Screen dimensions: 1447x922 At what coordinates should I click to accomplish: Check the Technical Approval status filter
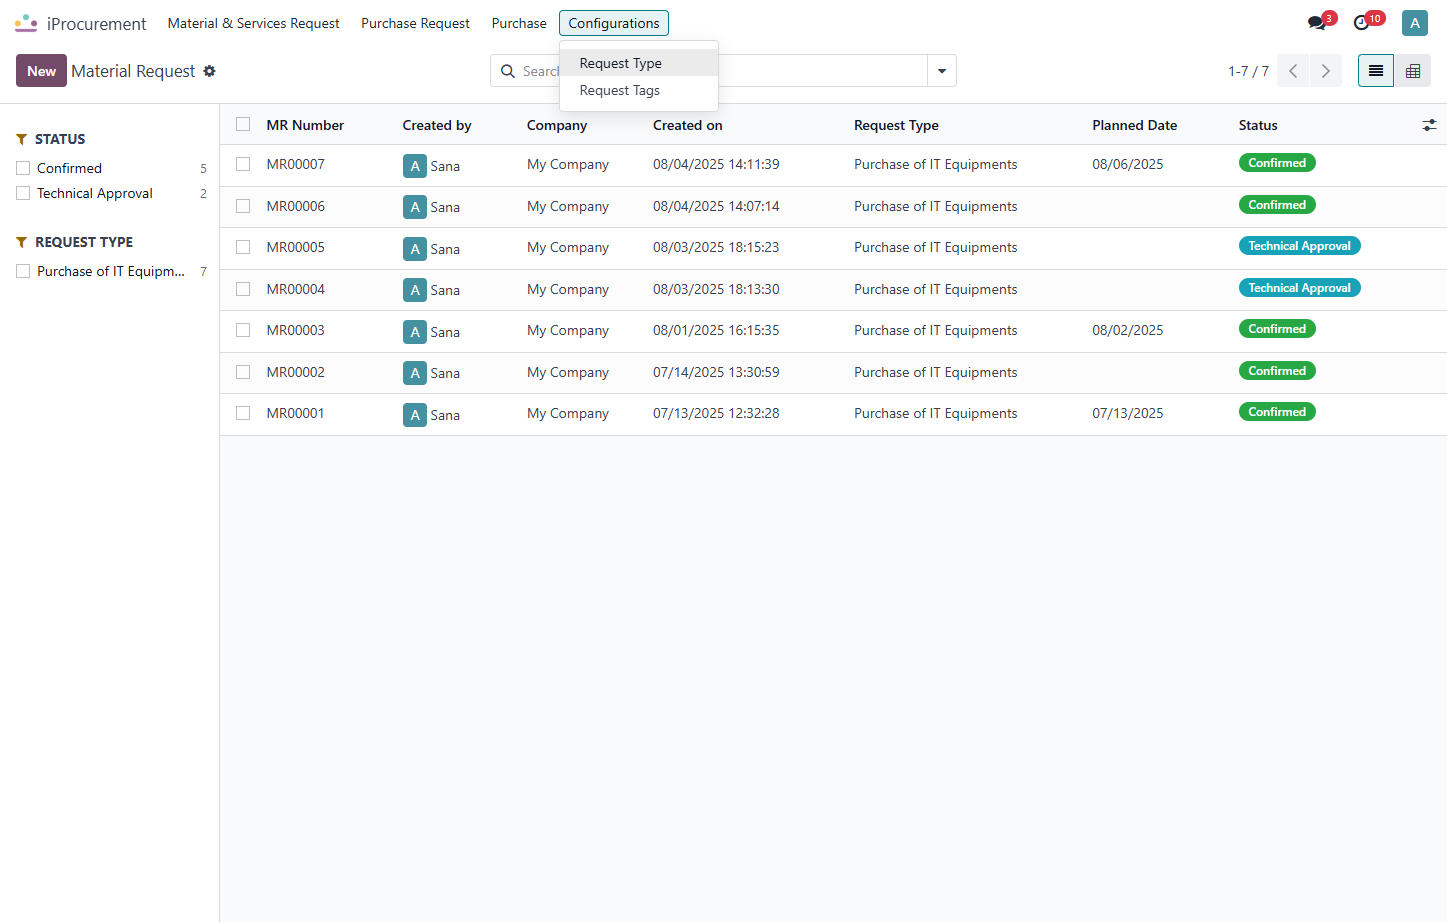click(23, 193)
